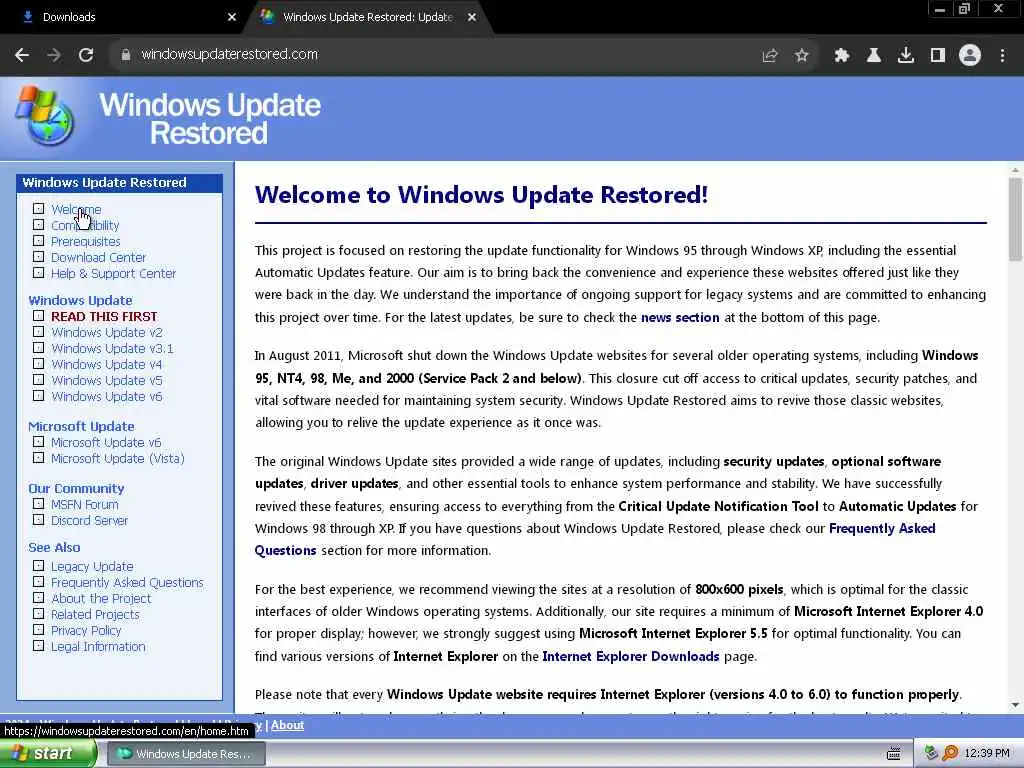Image resolution: width=1024 pixels, height=768 pixels.
Task: Go to Prerequisites in the sidebar
Action: pos(86,242)
